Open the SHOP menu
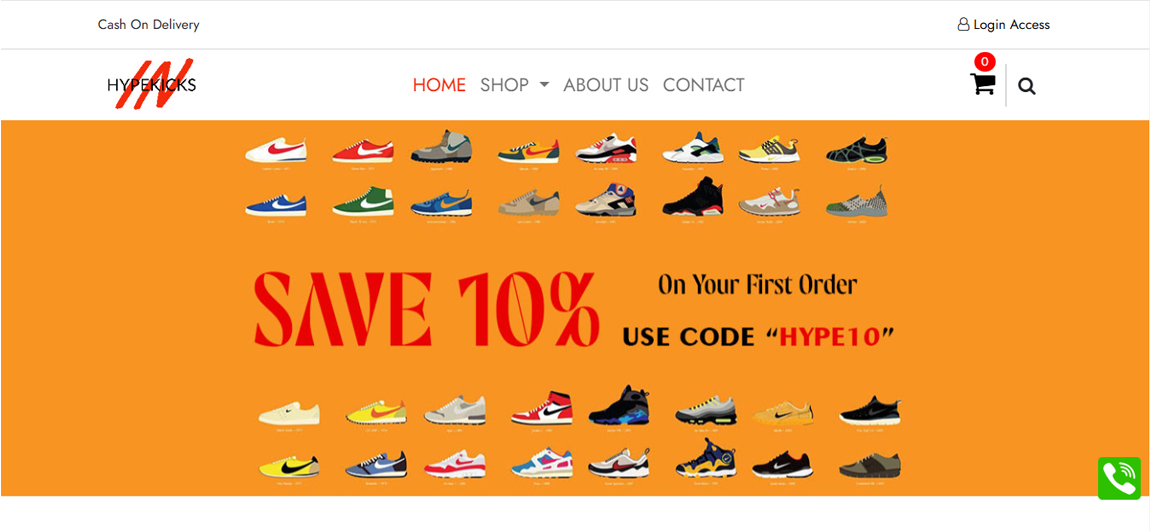Screen dimensions: 1150x531 click(x=505, y=85)
